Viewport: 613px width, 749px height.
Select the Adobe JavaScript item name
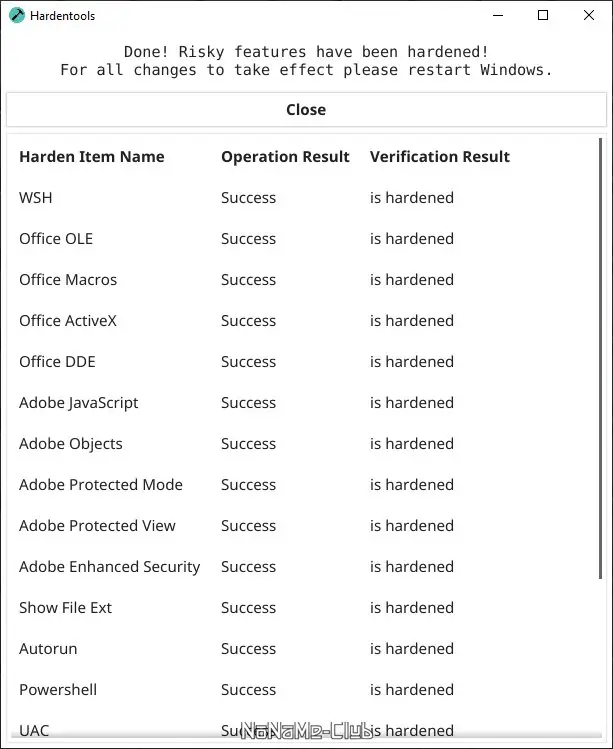[x=78, y=403]
